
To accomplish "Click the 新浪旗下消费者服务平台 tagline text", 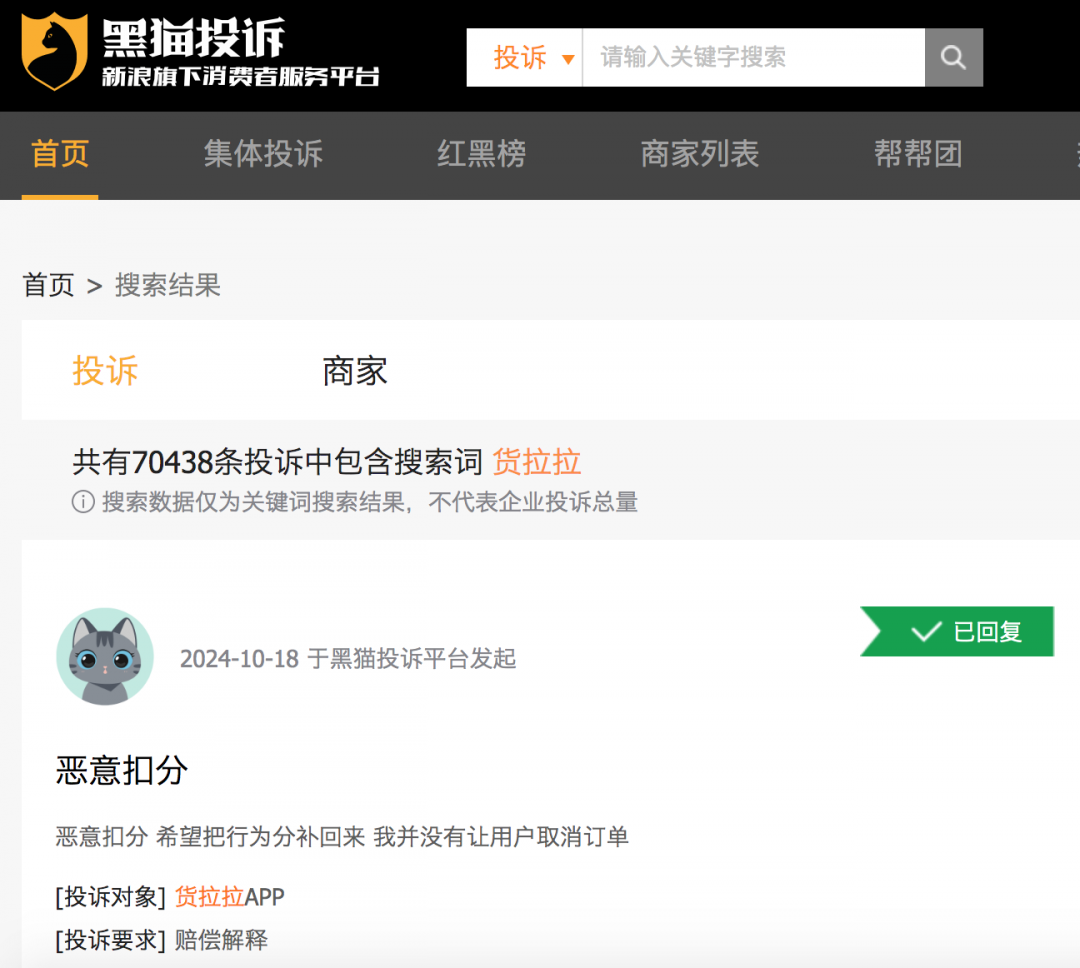I will [240, 76].
